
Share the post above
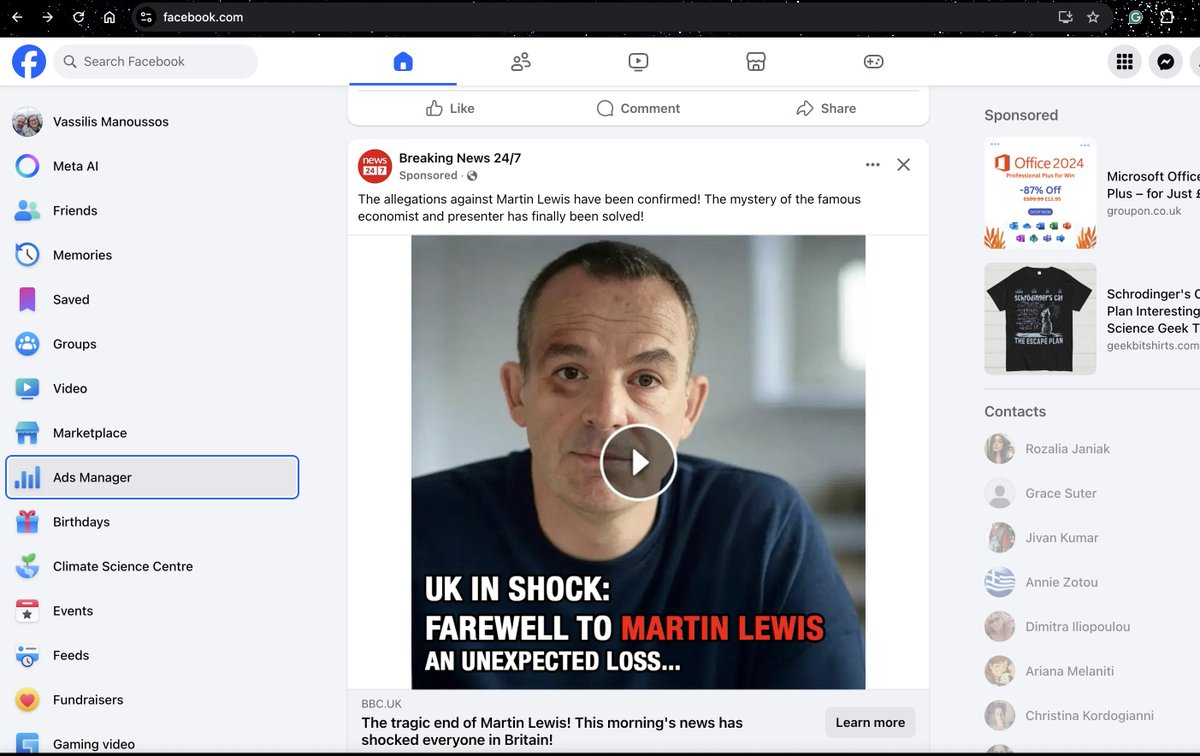coord(826,108)
